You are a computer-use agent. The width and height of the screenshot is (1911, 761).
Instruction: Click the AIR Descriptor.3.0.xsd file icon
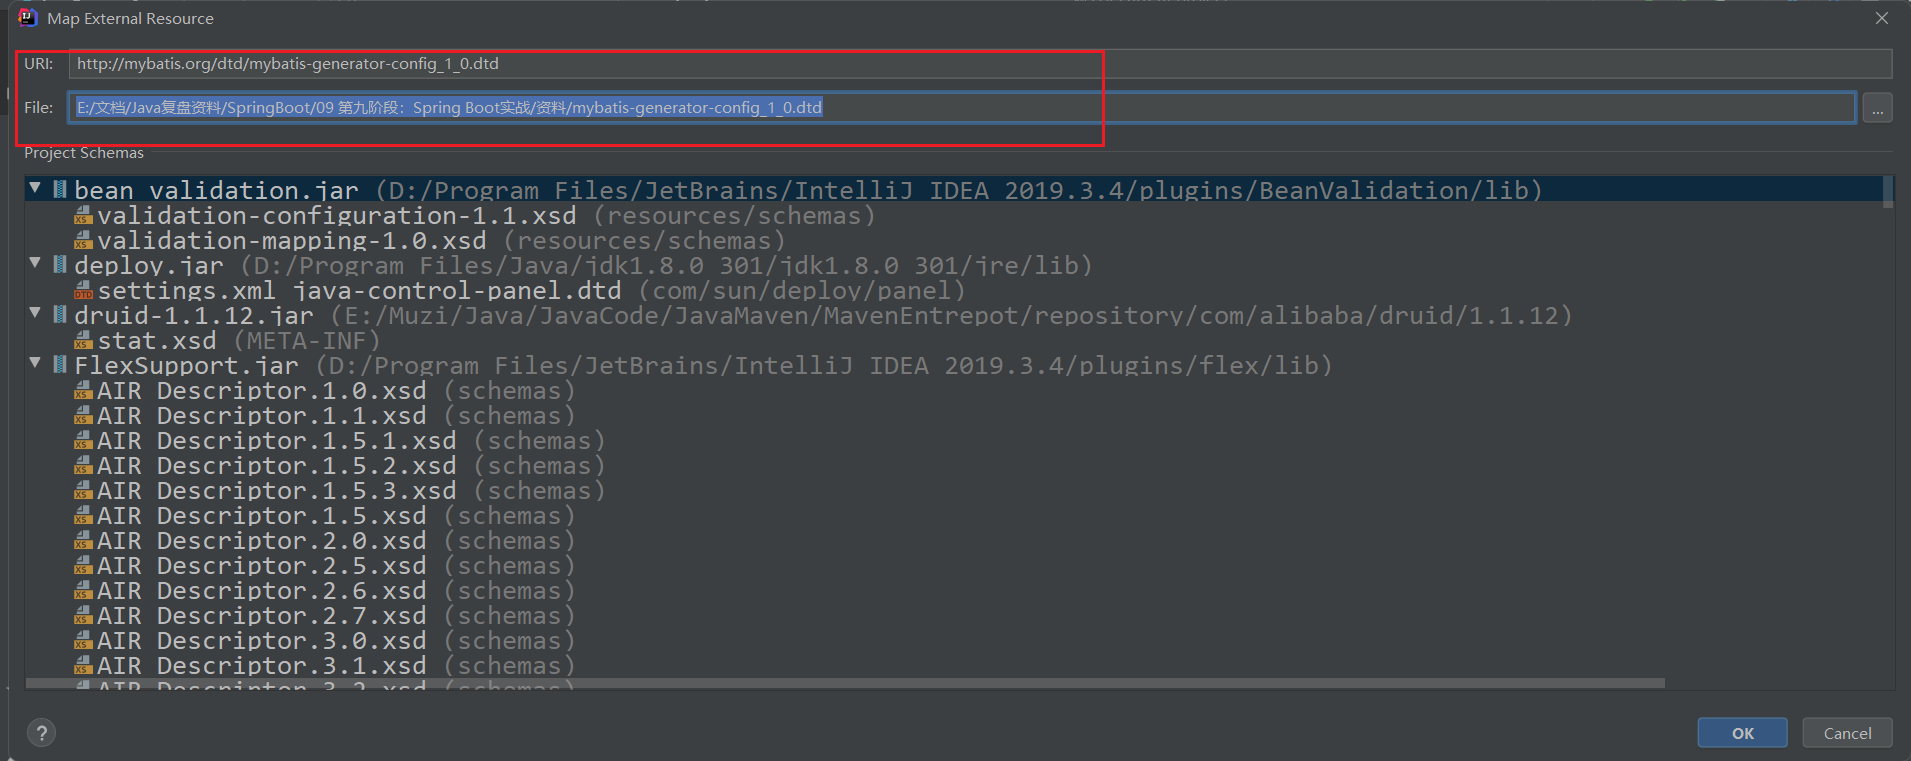pyautogui.click(x=83, y=640)
